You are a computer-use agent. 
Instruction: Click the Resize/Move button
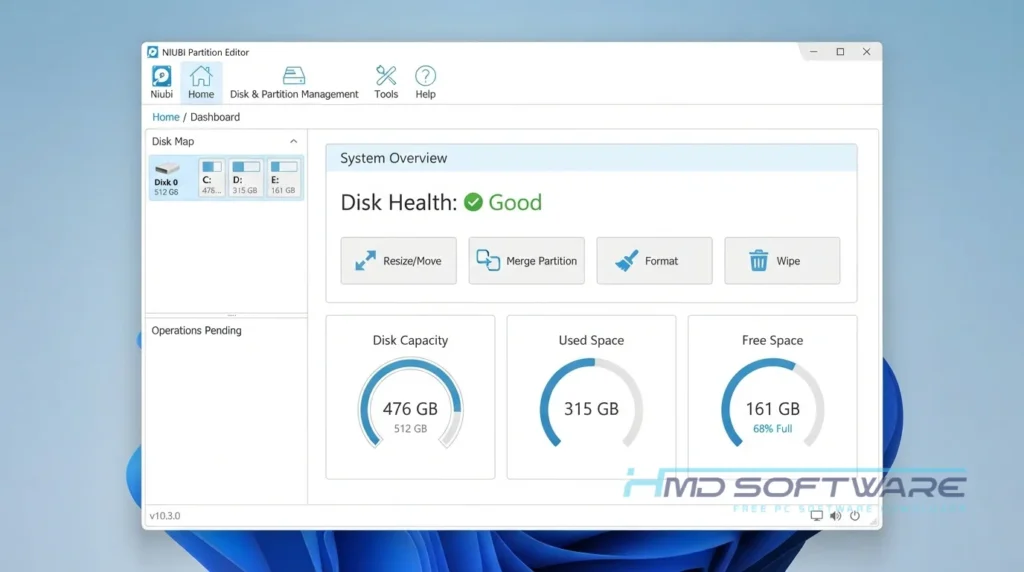pyautogui.click(x=398, y=261)
